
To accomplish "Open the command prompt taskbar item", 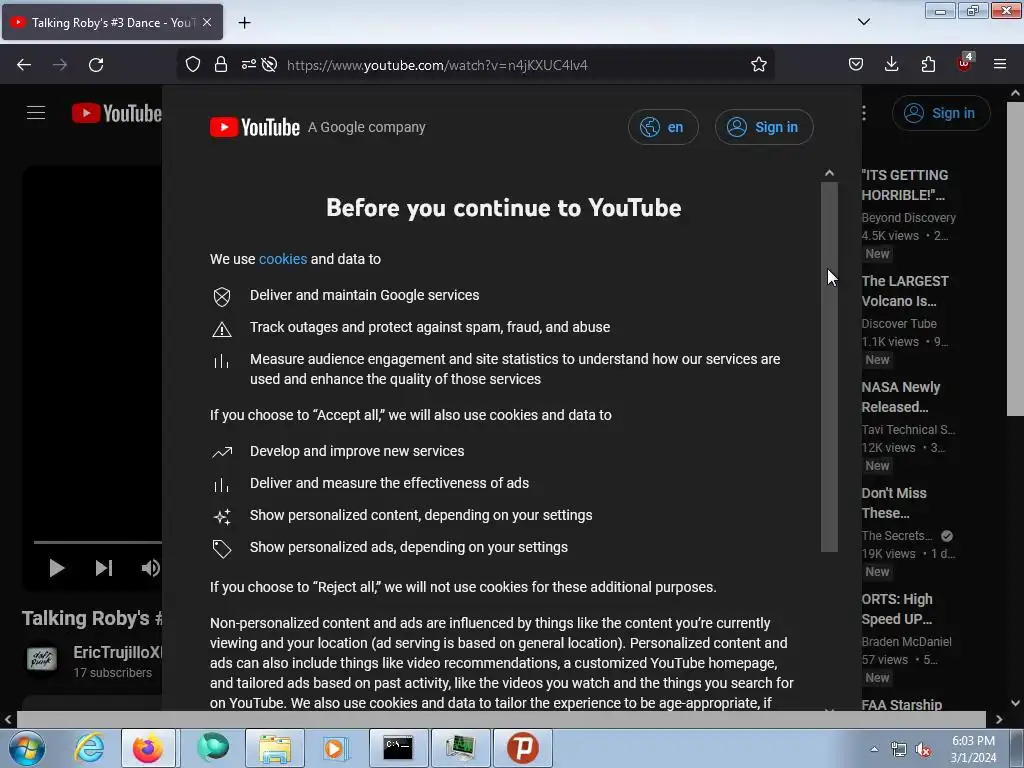I will pyautogui.click(x=398, y=748).
